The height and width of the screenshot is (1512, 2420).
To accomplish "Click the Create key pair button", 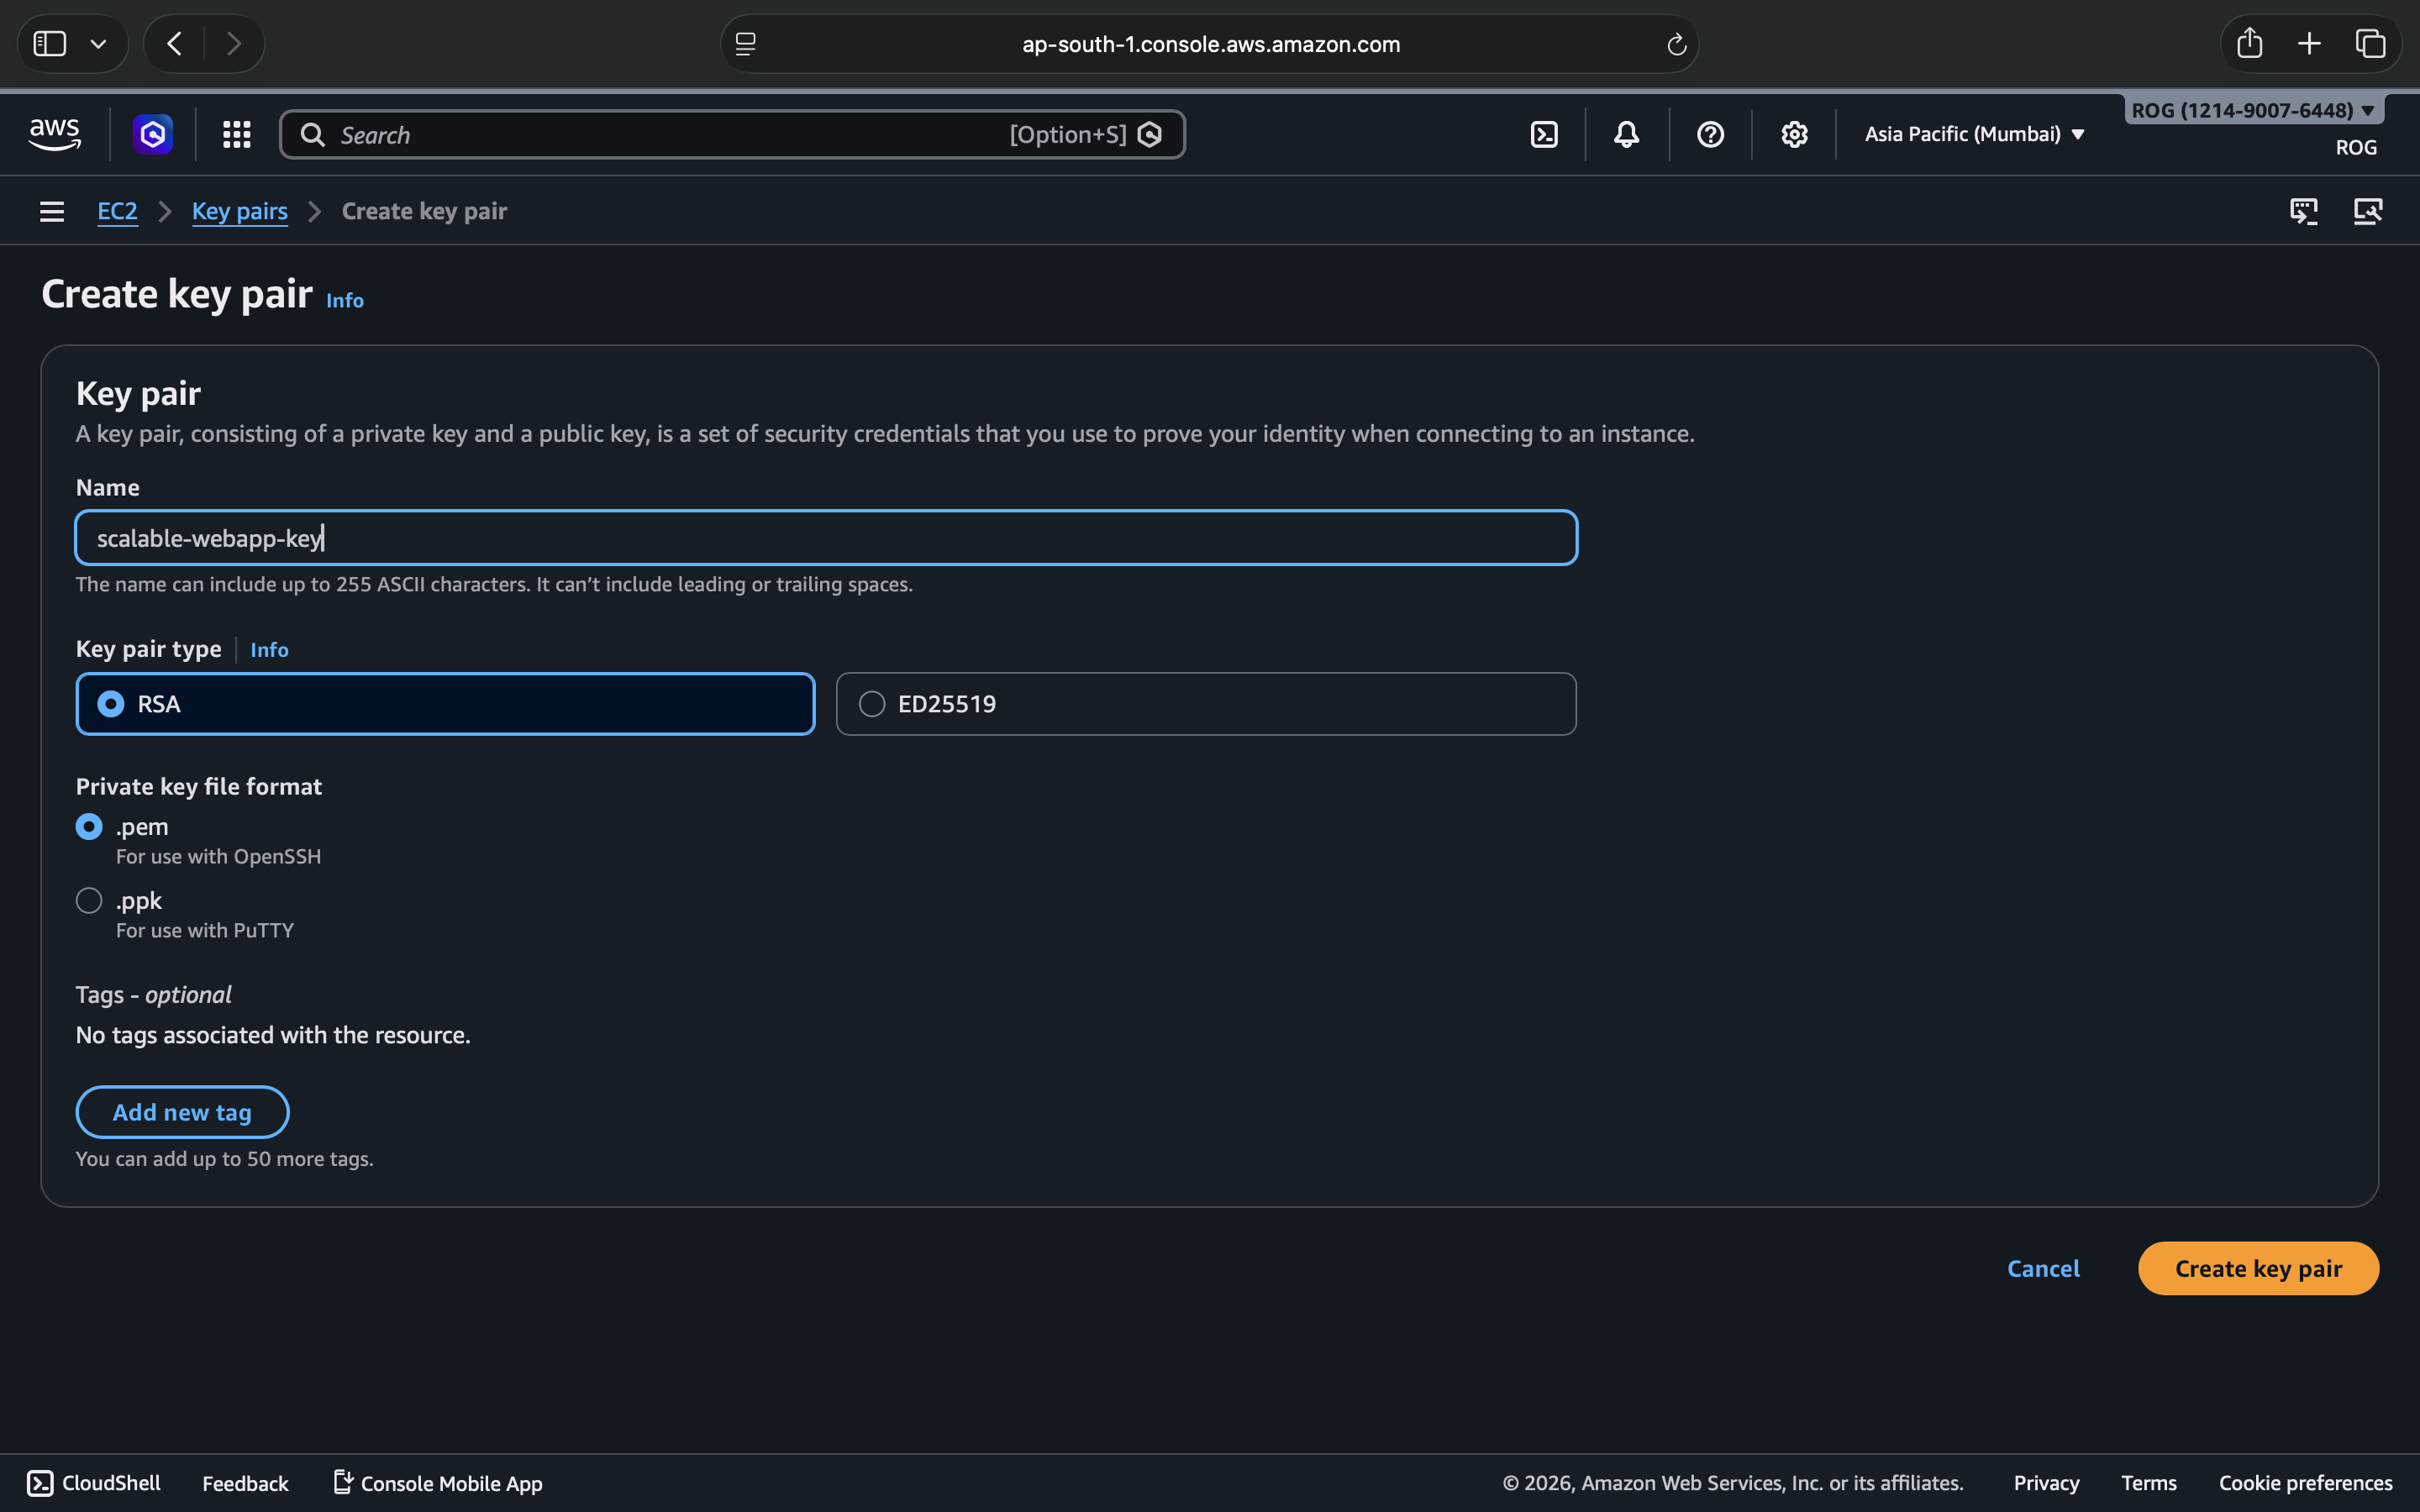I will tap(2257, 1268).
